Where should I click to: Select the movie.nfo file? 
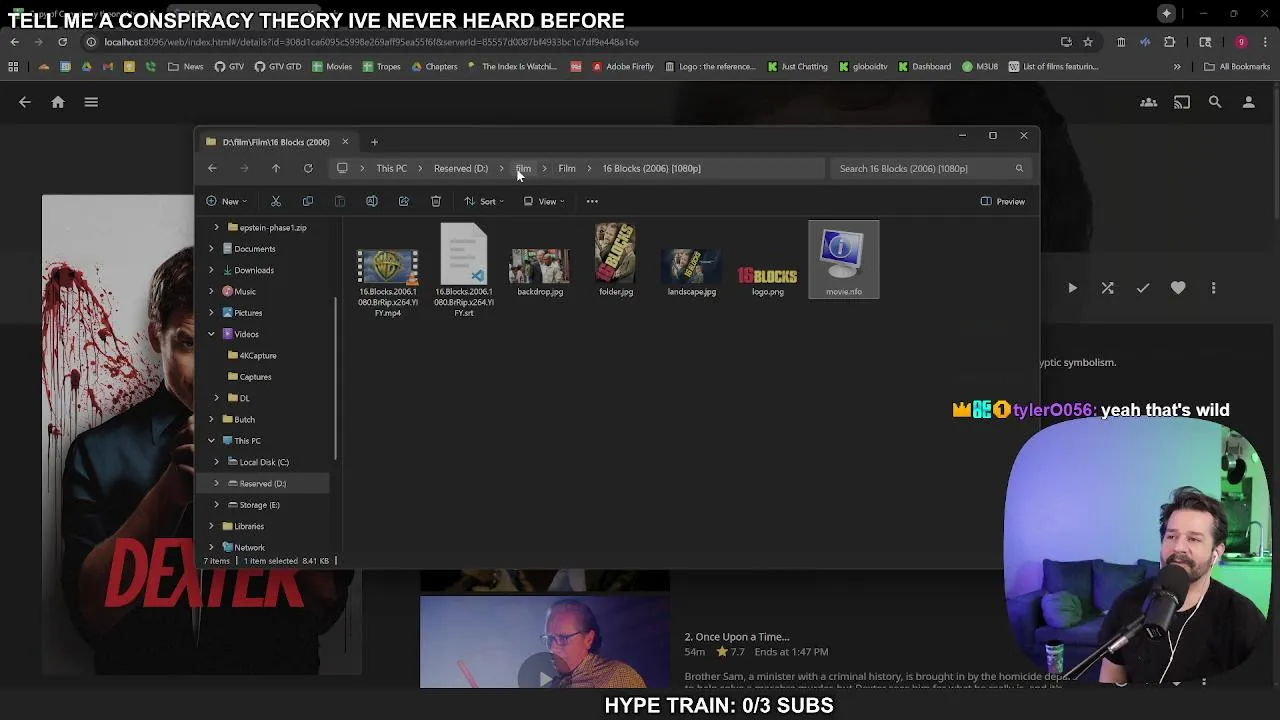click(844, 260)
